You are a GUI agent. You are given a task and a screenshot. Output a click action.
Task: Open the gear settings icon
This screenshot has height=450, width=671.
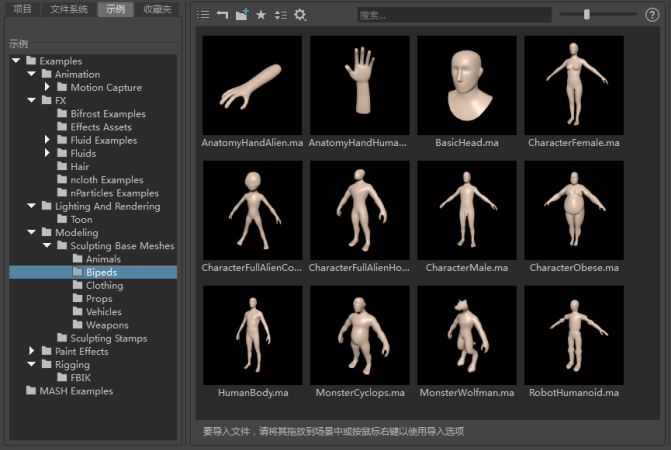[300, 15]
